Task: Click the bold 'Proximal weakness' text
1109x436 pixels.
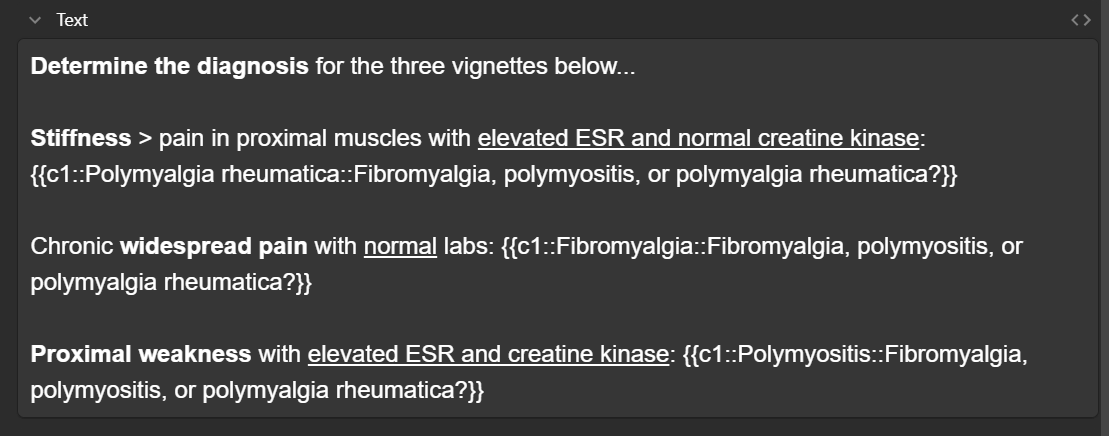Action: pos(141,354)
